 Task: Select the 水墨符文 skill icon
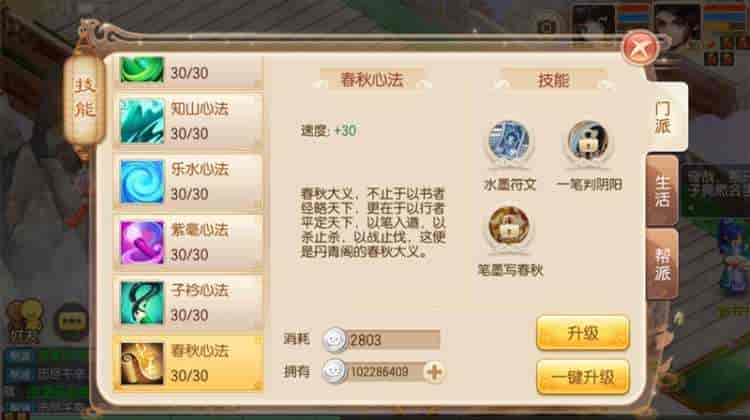click(509, 143)
